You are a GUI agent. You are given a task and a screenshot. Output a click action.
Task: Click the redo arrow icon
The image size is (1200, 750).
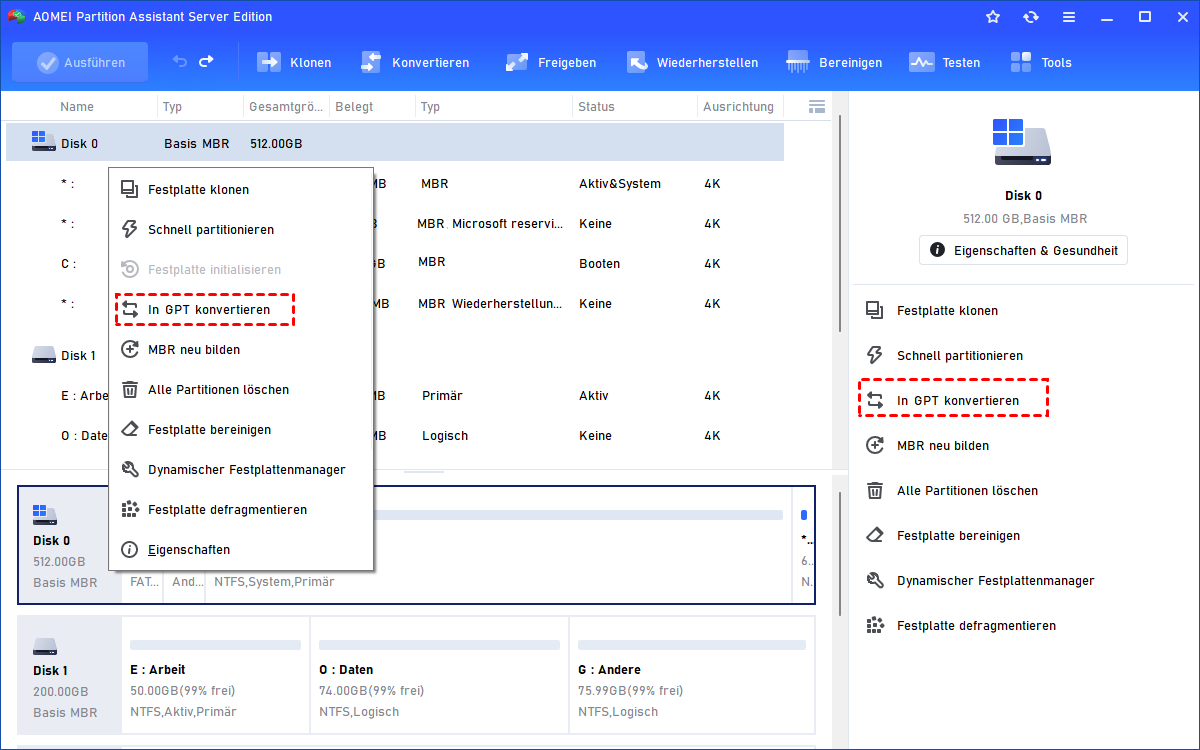tap(206, 62)
